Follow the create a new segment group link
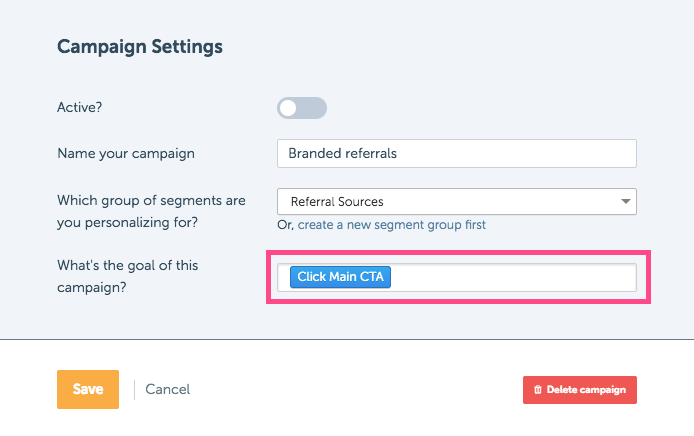This screenshot has width=694, height=436. click(392, 225)
